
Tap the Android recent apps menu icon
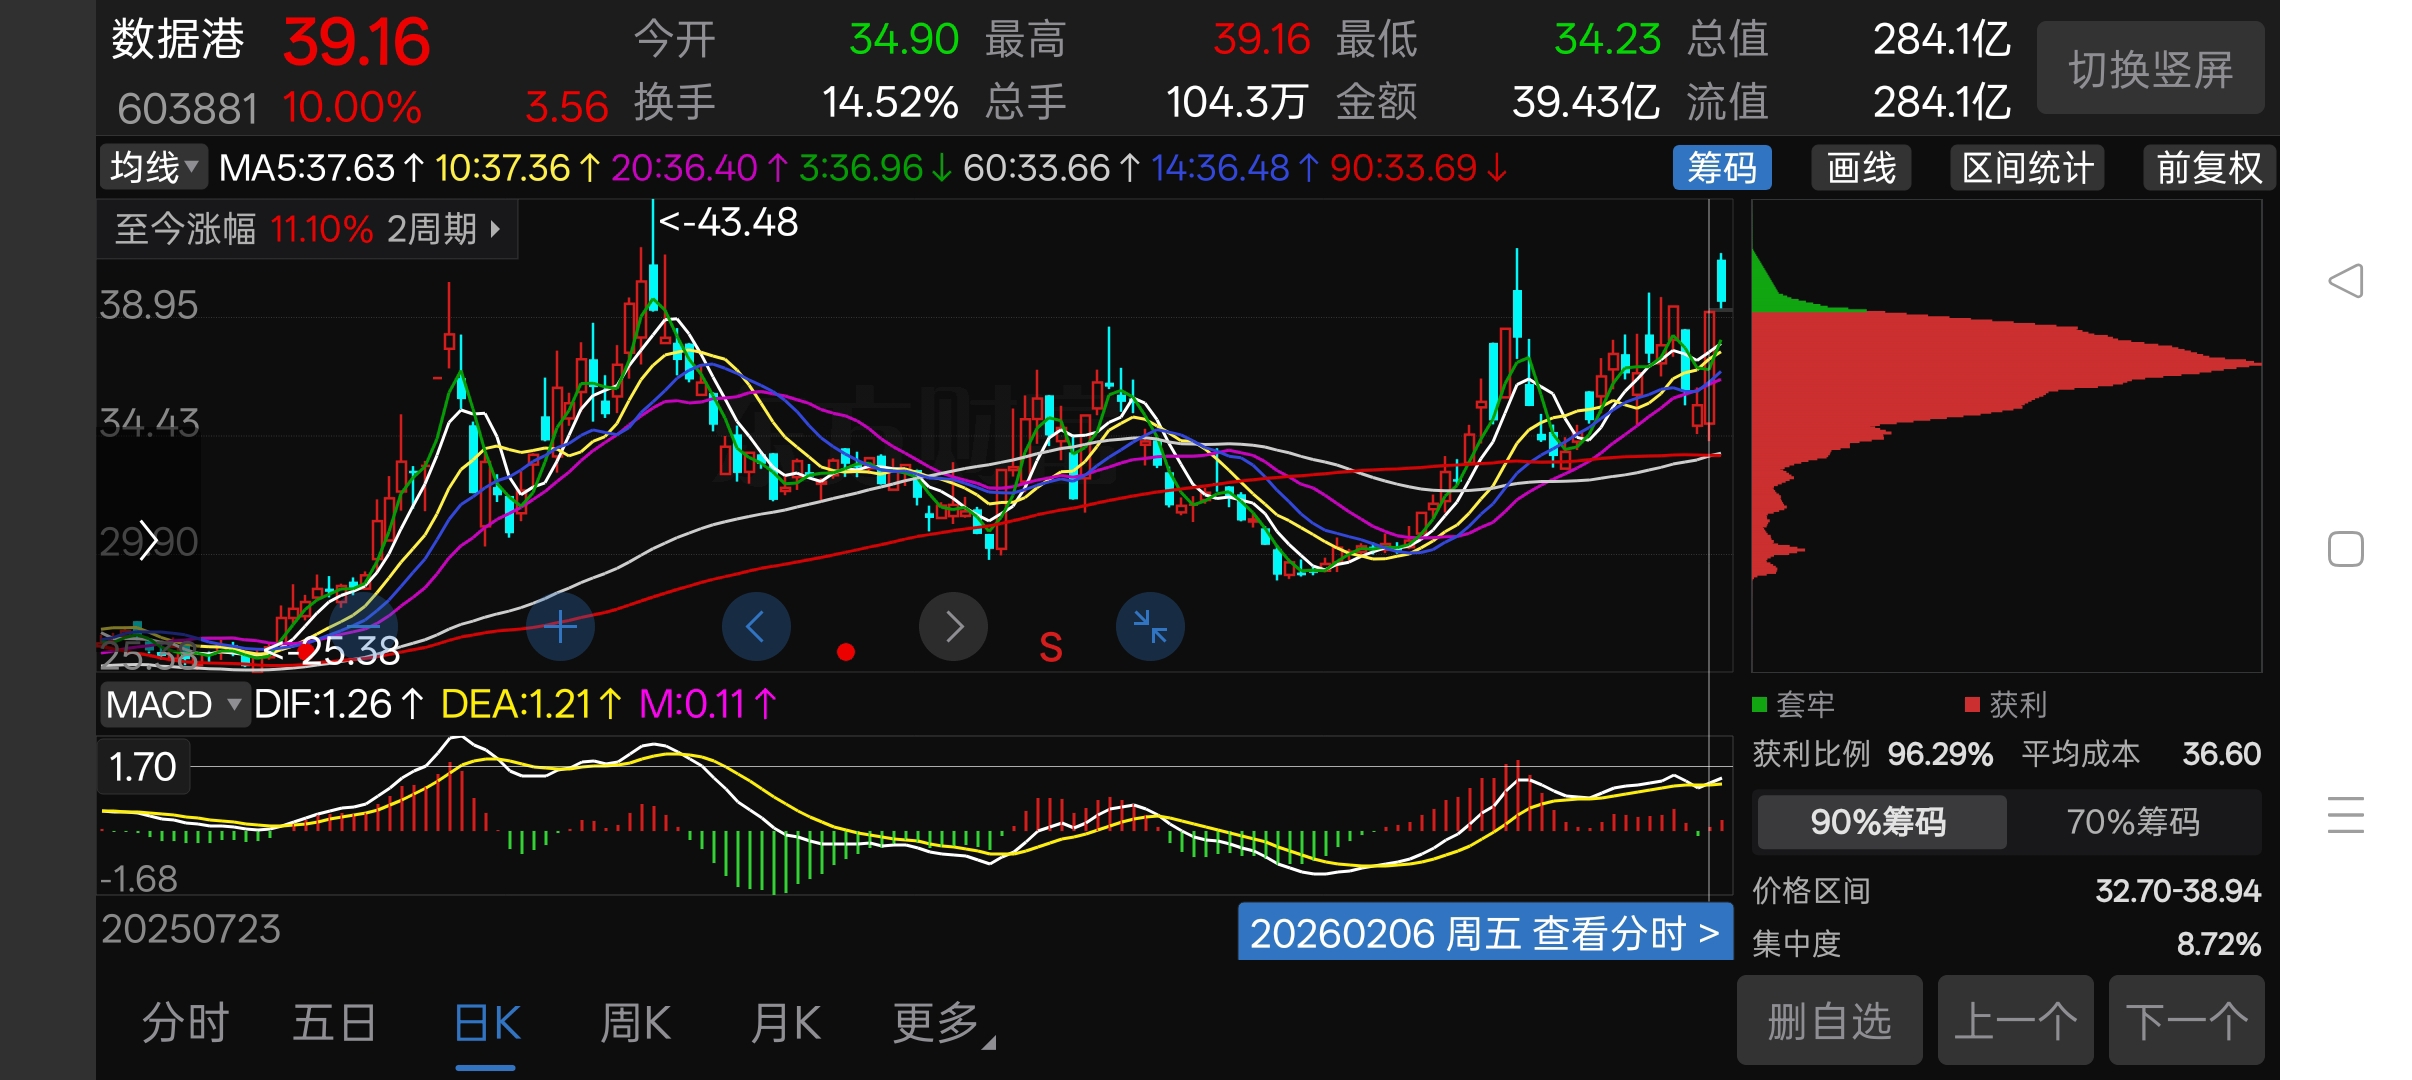pos(2346,815)
